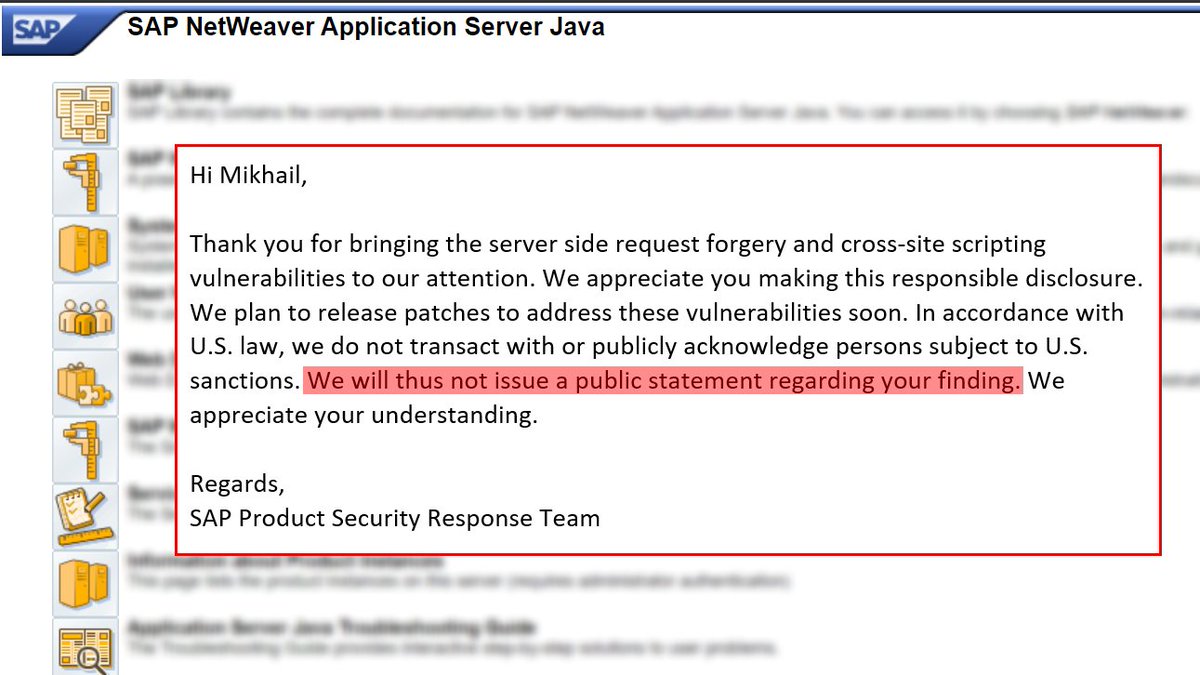Open the SAP Library documentation icon
The image size is (1200, 675).
[x=85, y=115]
